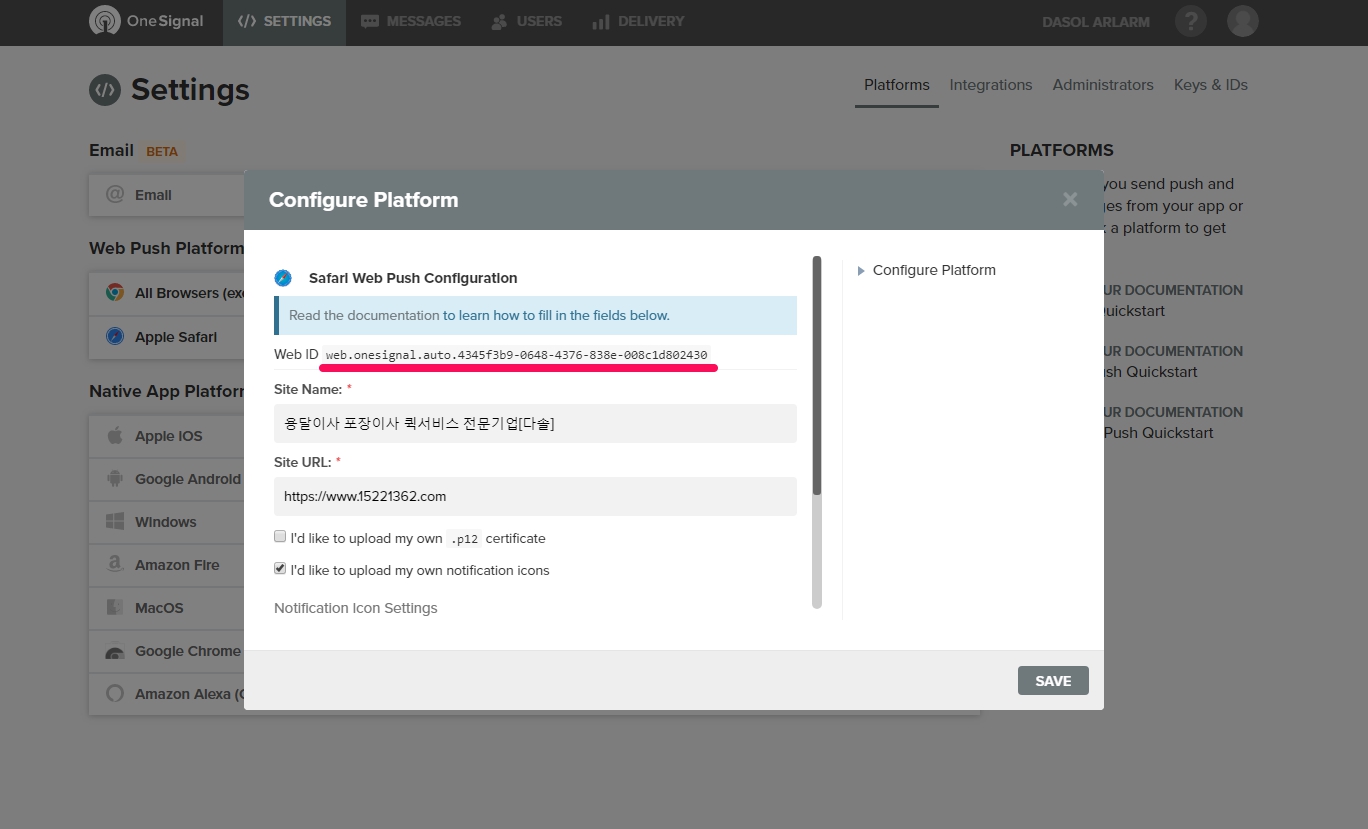Open the documentation link about filling fields

(x=556, y=315)
